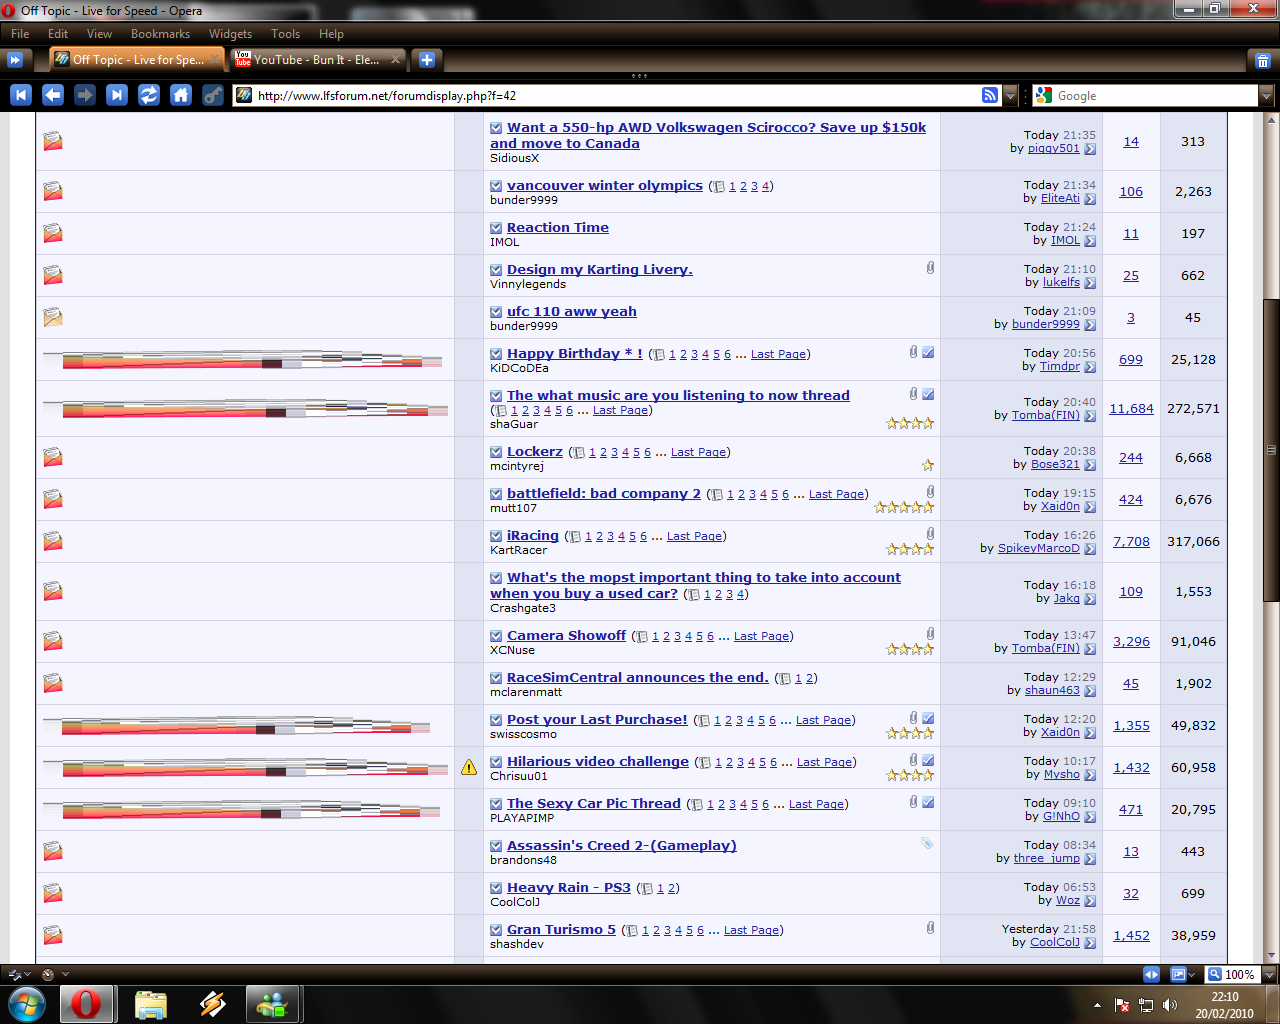Screen dimensions: 1280x1024
Task: Open the image display mode dropdown arrow
Action: [x=1192, y=974]
